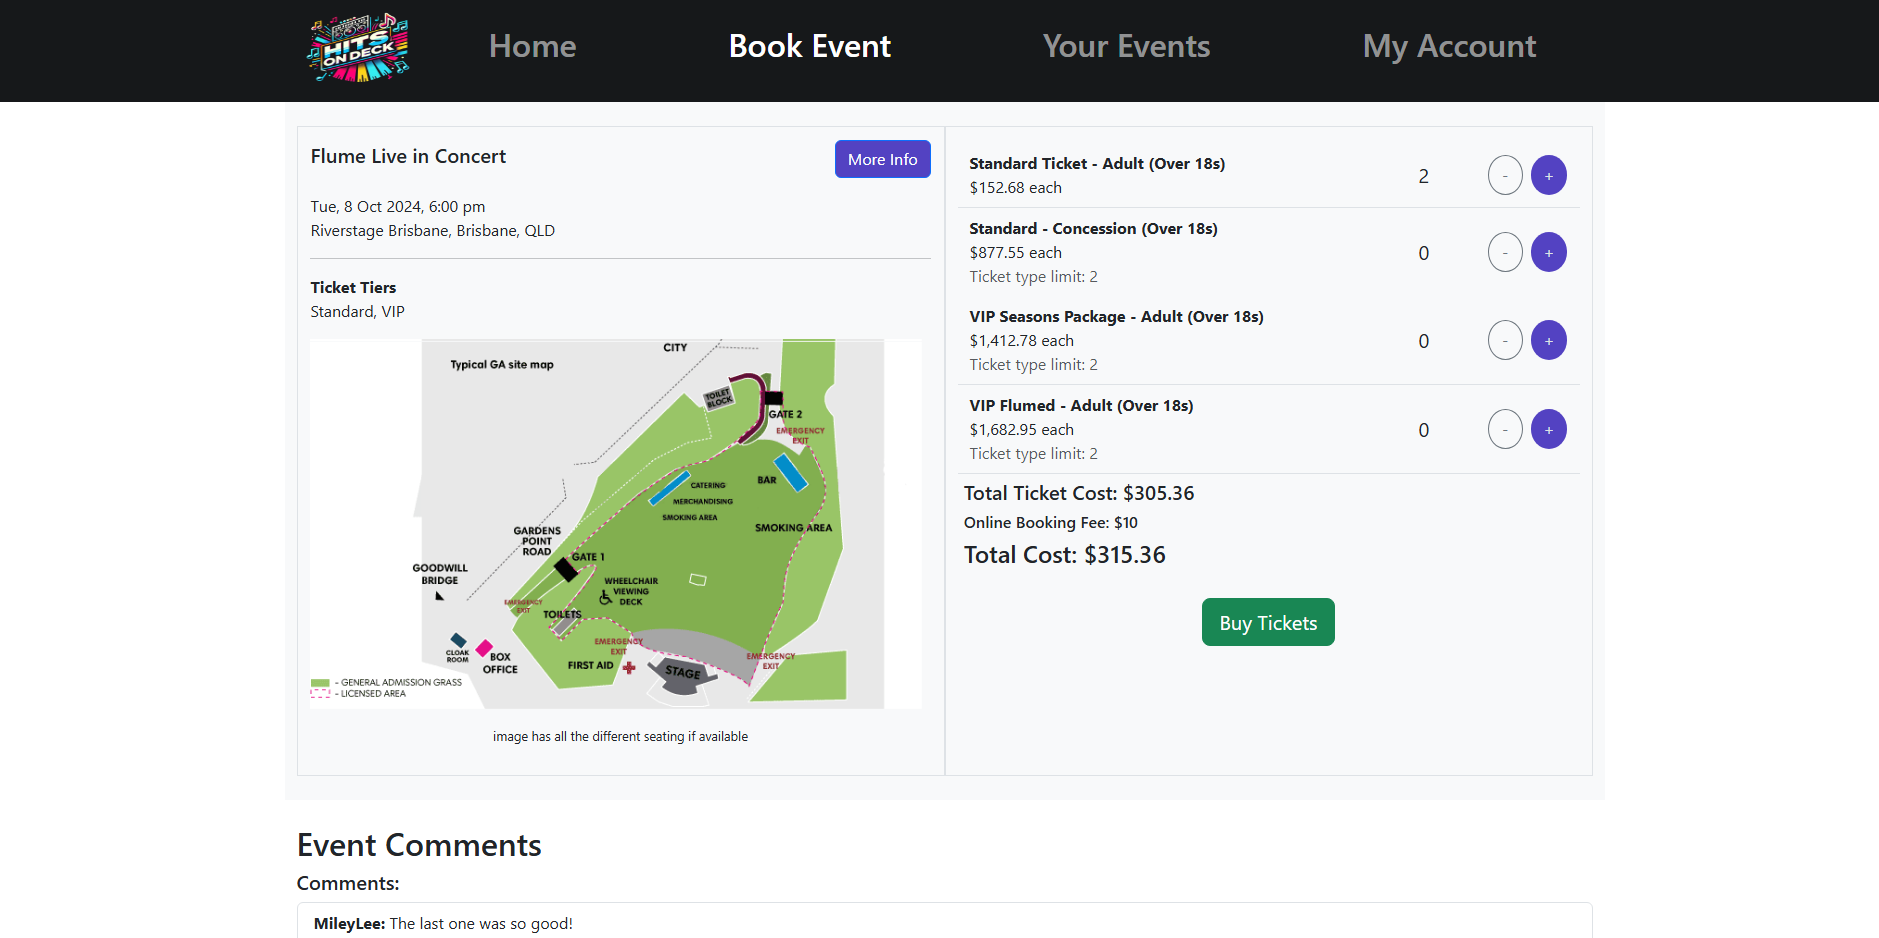Open My Account page
1879x938 pixels.
tap(1449, 47)
